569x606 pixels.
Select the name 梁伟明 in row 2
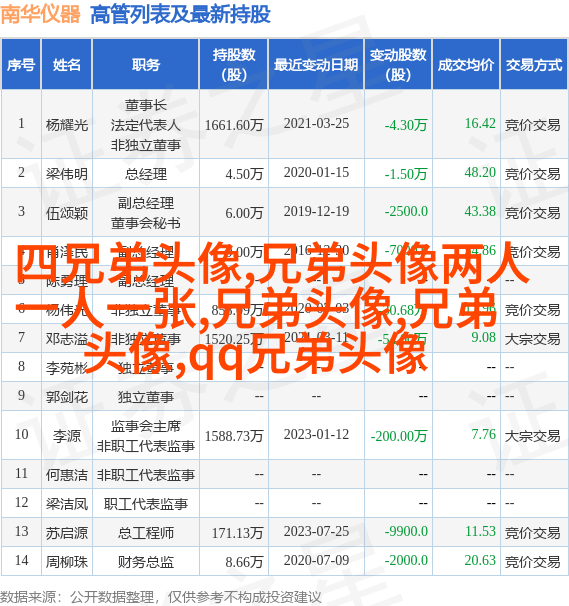point(67,174)
